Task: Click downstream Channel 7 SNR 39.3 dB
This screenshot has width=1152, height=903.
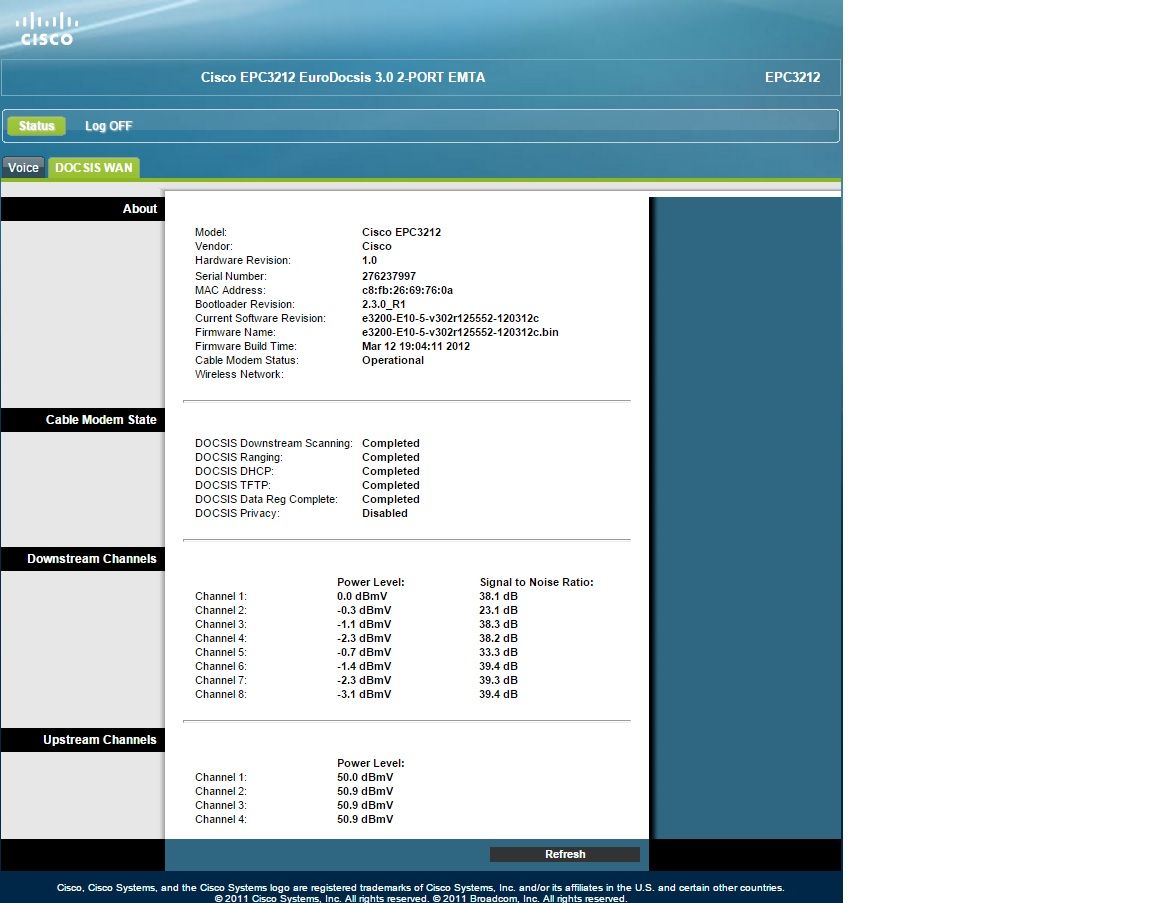Action: 498,680
